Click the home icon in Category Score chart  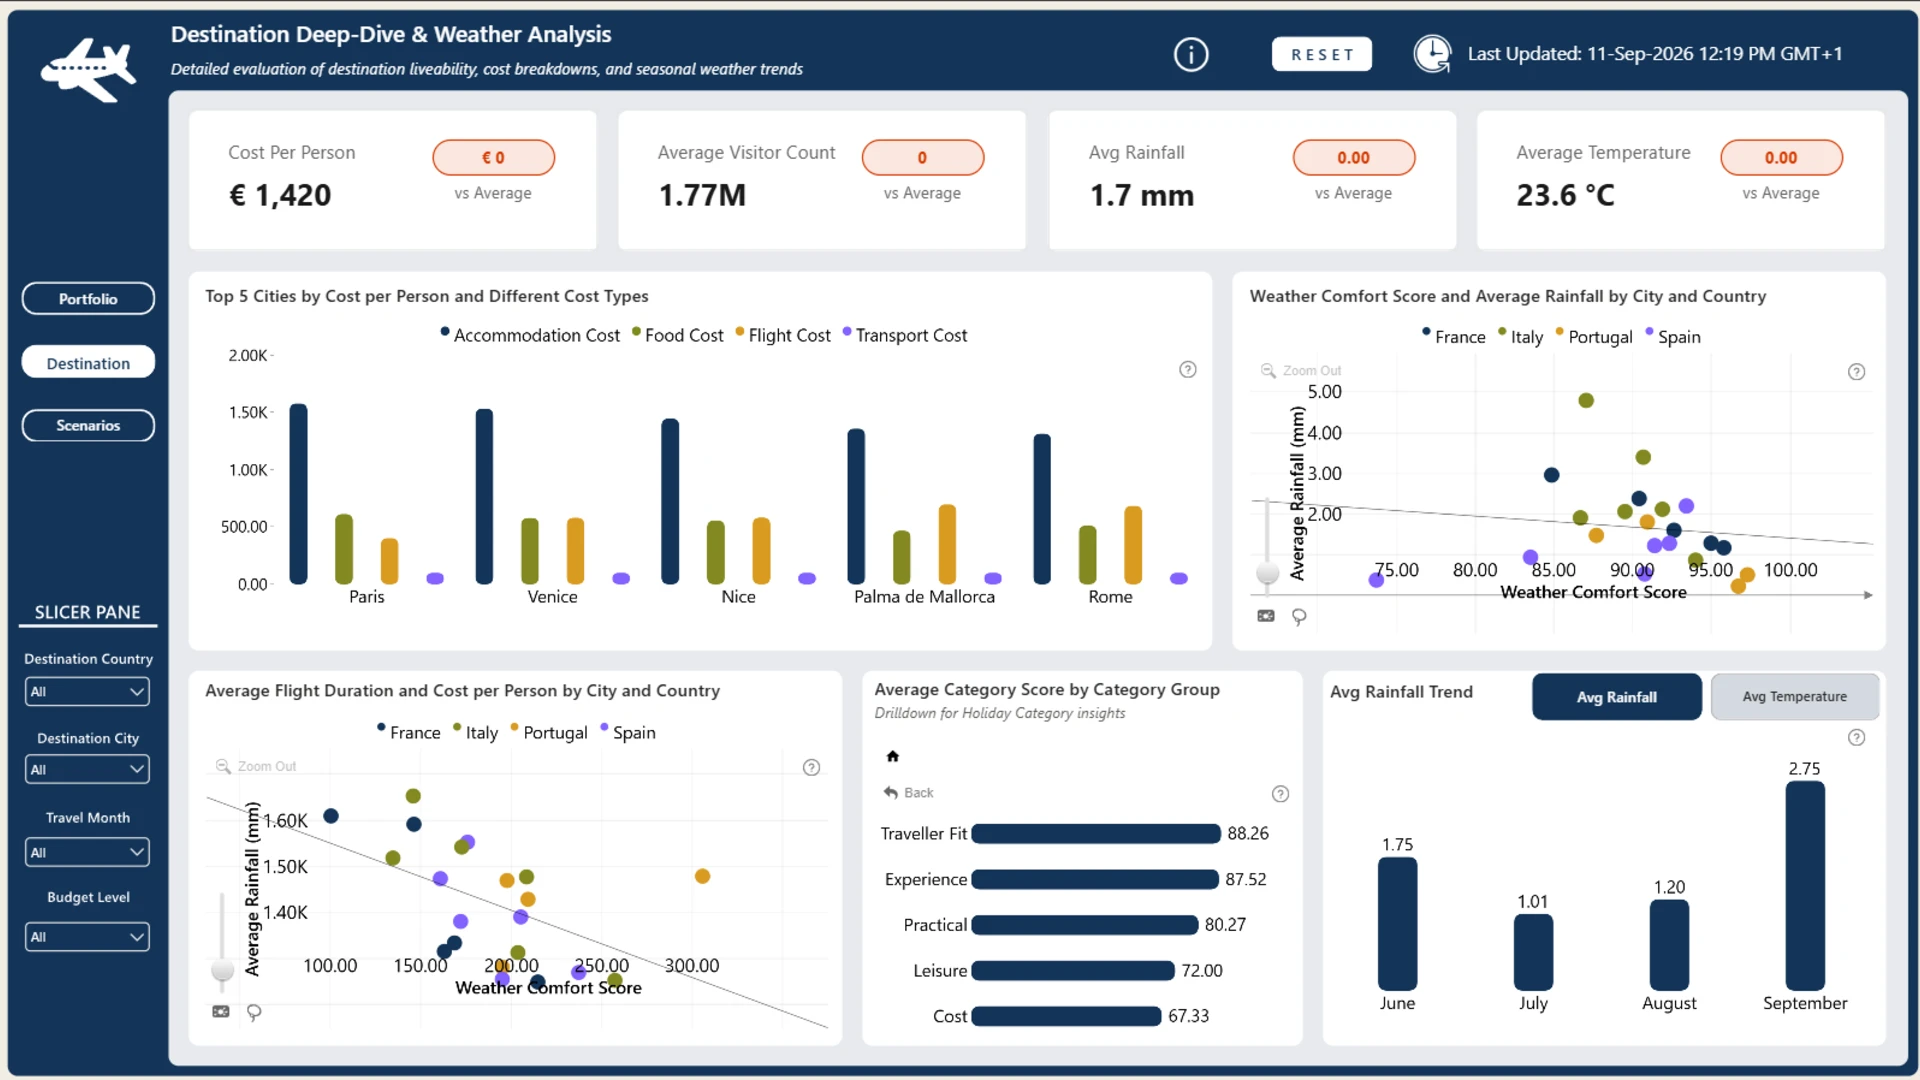893,756
